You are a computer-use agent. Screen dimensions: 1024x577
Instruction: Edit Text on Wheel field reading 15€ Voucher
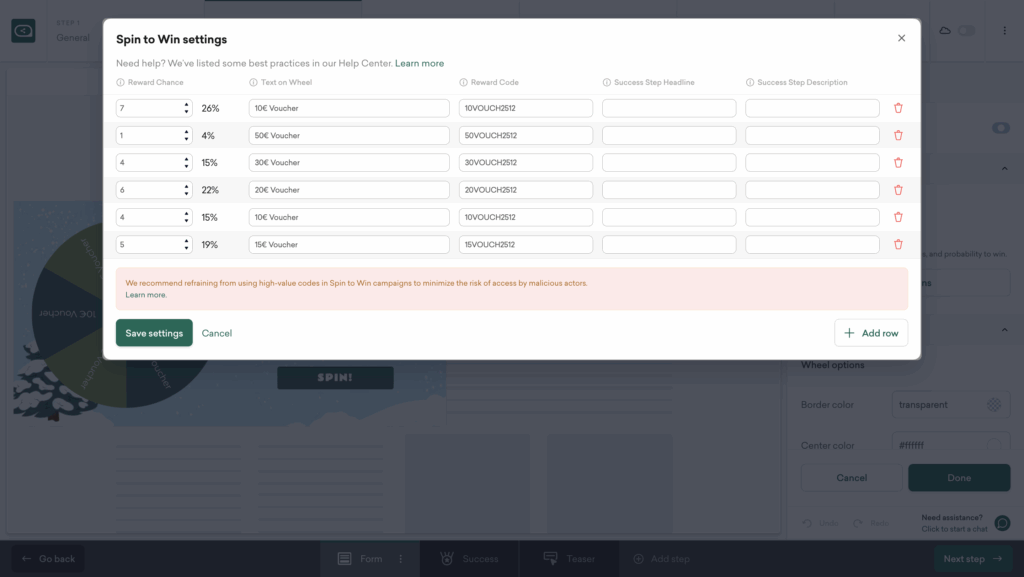coord(349,244)
